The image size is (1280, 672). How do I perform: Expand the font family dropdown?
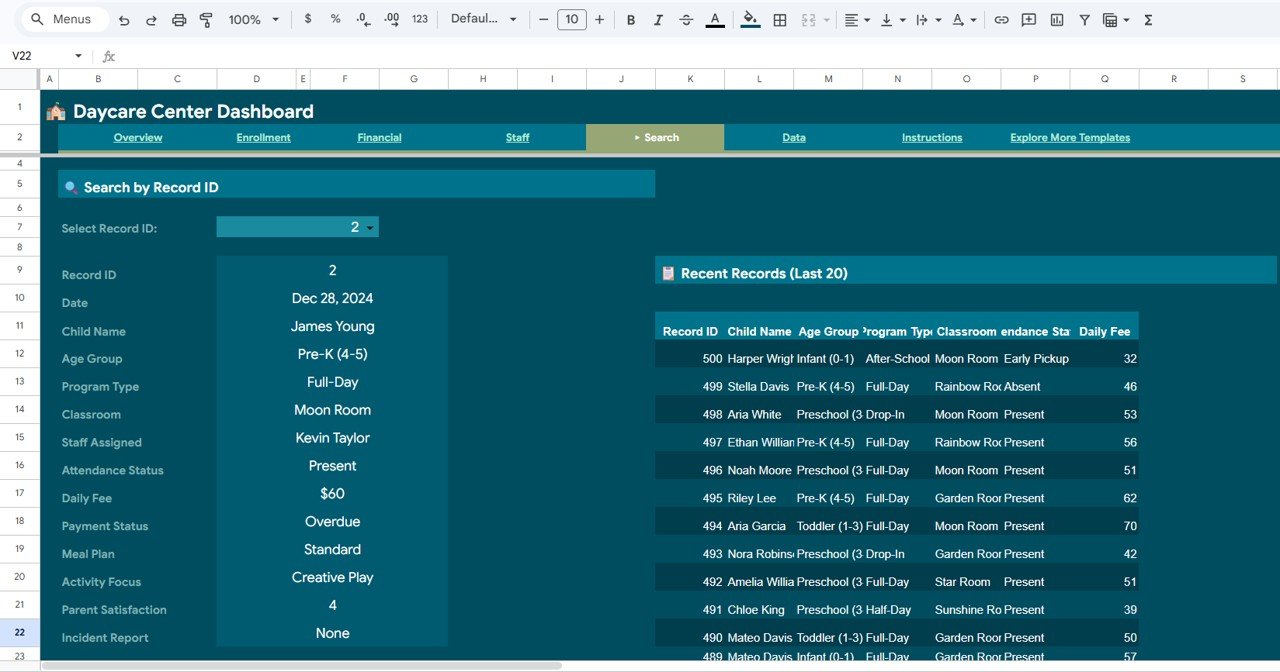coord(484,20)
